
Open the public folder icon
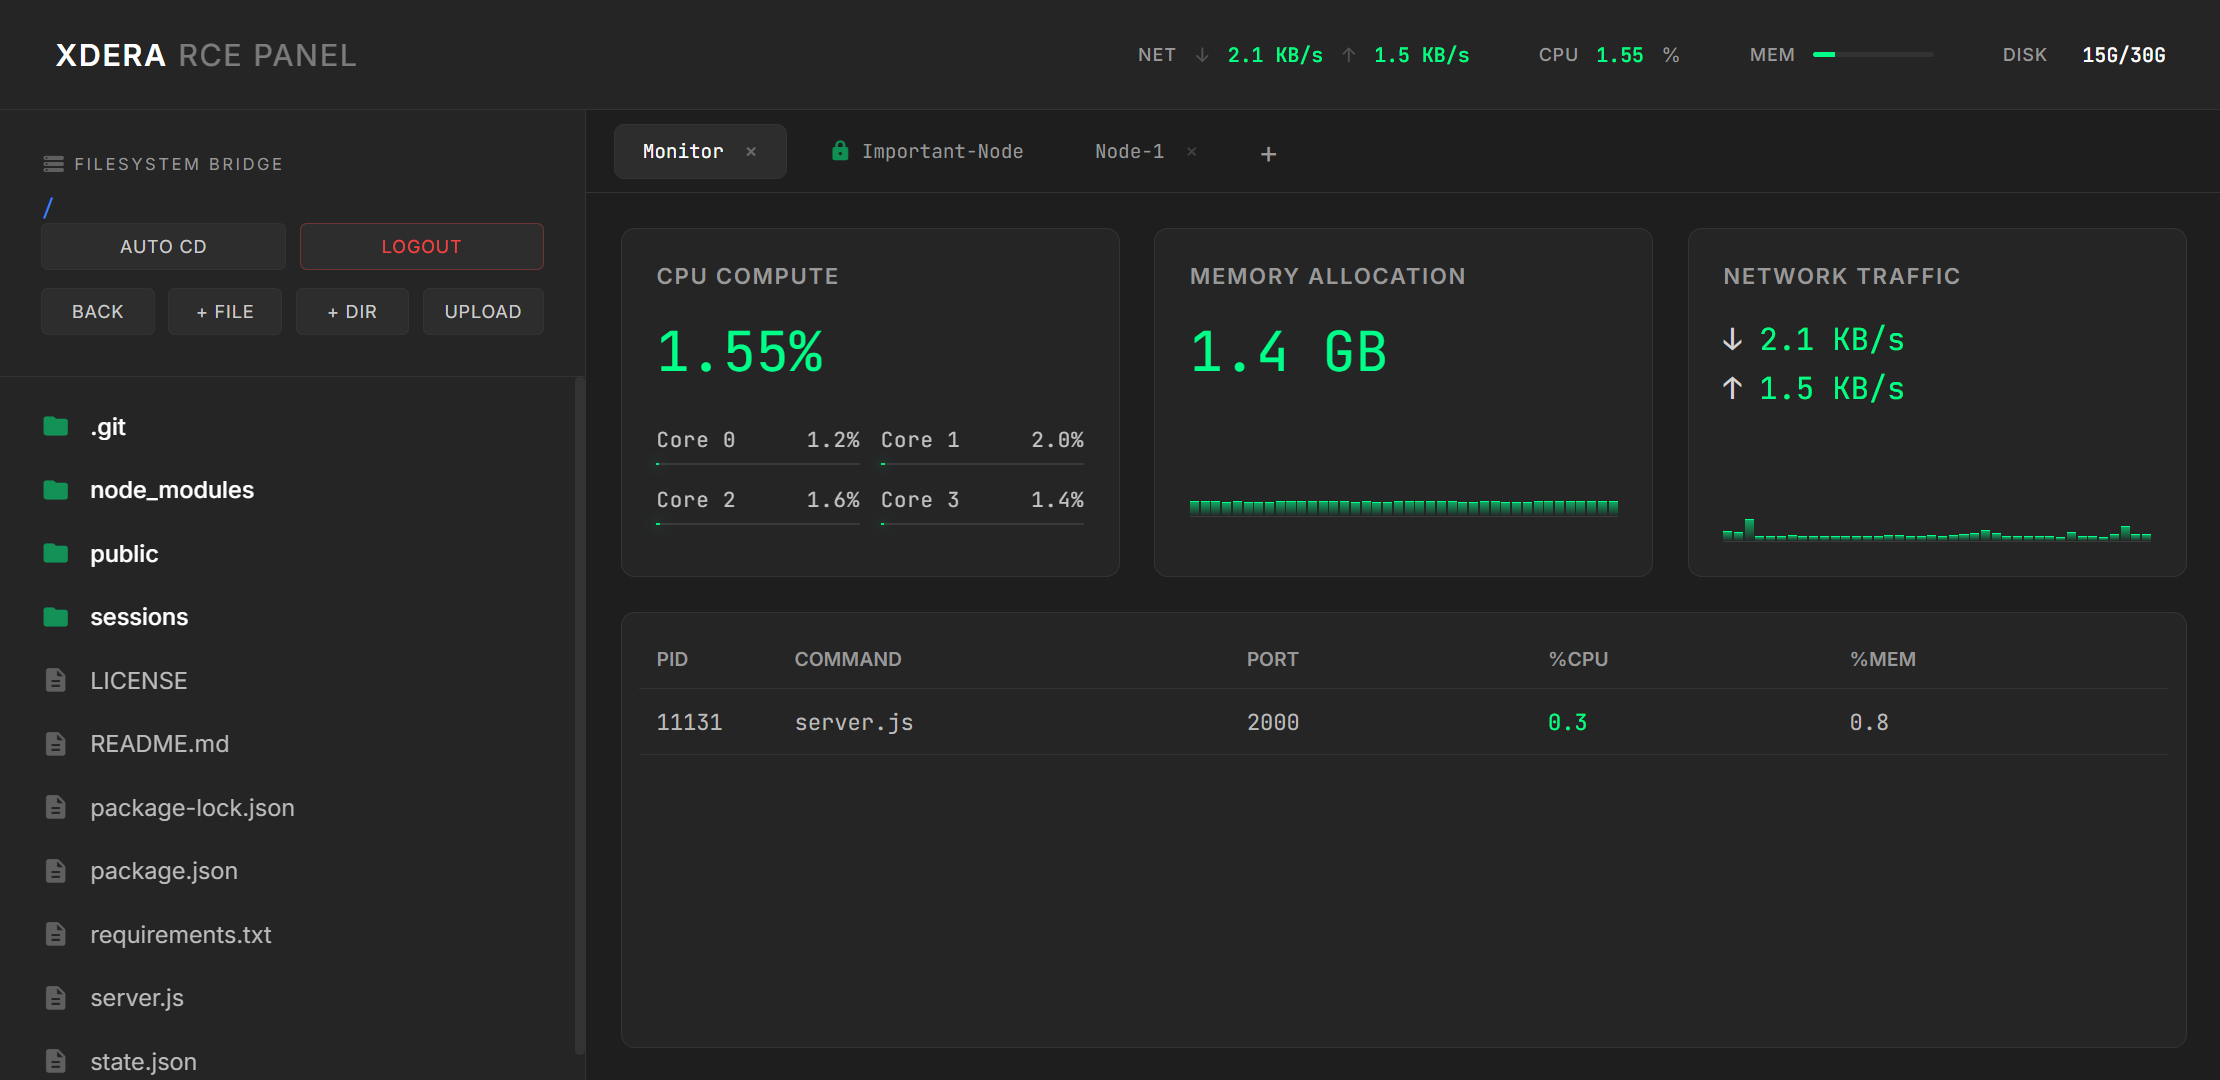tap(56, 554)
